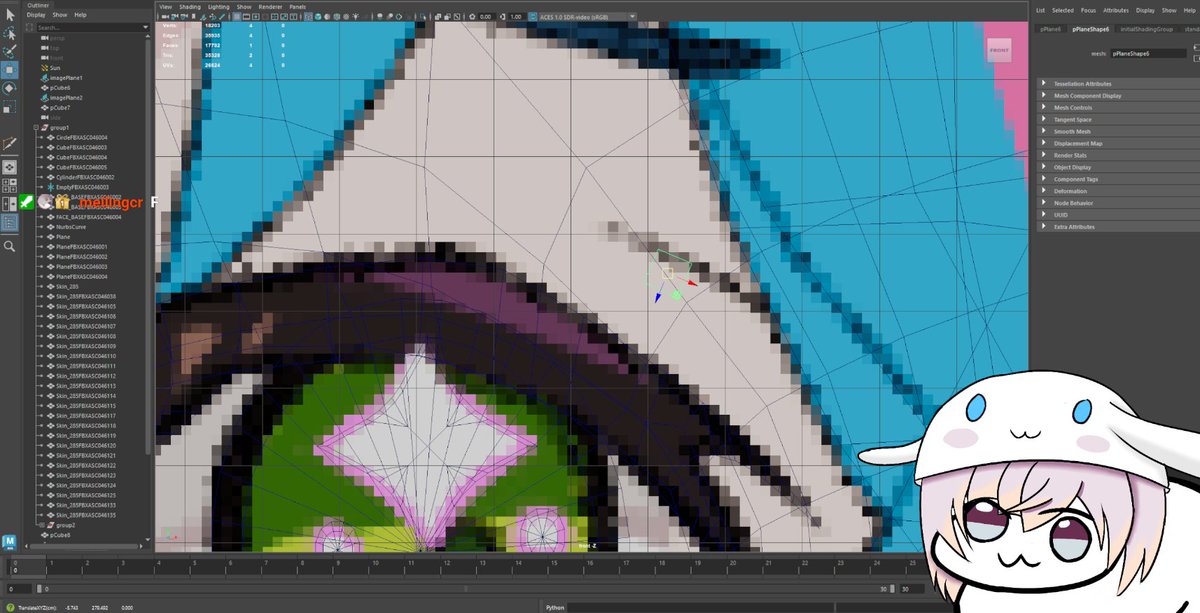The height and width of the screenshot is (613, 1200).
Task: Switch to the pPlaneShape6 tab
Action: 1090,30
